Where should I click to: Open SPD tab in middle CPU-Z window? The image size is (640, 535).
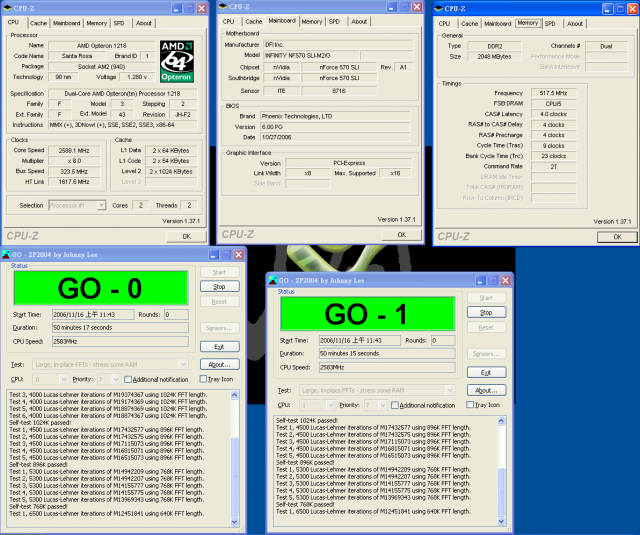coord(334,22)
